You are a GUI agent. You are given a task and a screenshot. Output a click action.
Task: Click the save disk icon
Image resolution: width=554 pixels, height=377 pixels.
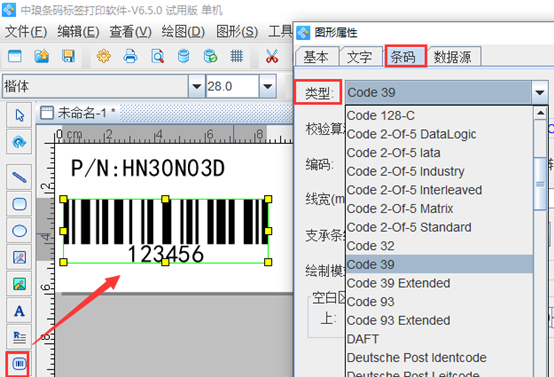coord(68,56)
